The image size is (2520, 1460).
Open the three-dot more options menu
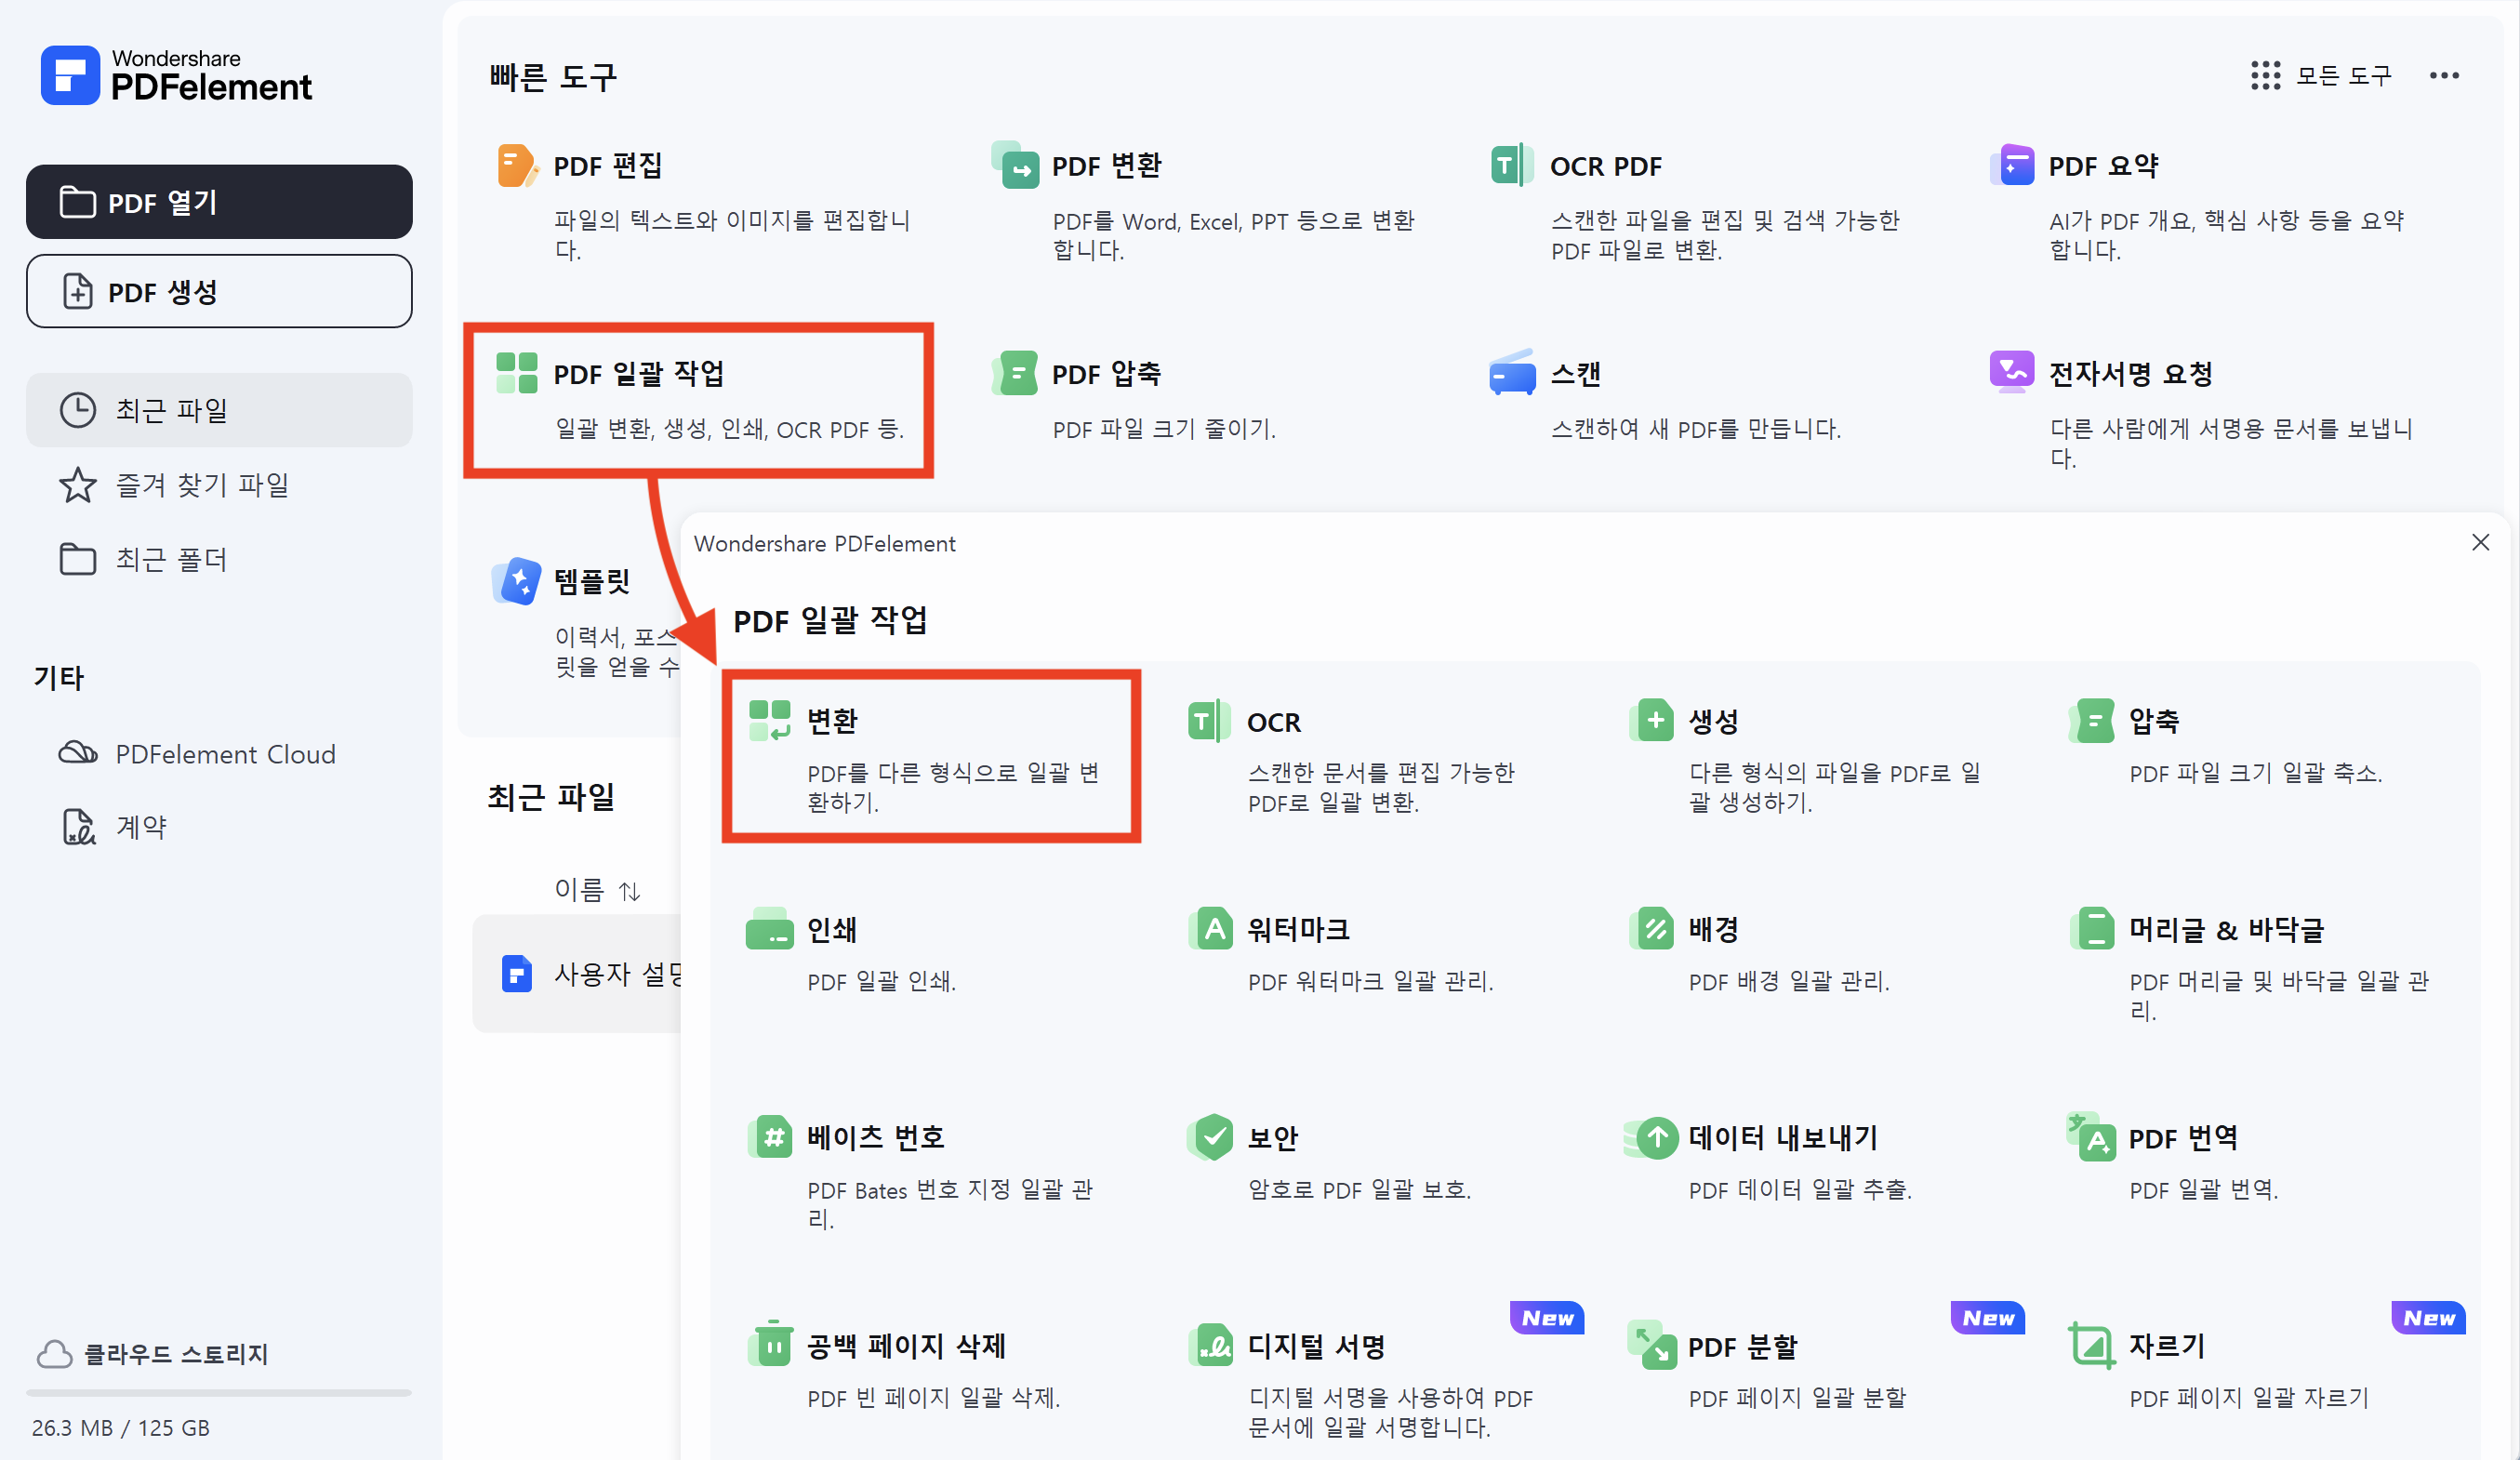[2444, 76]
